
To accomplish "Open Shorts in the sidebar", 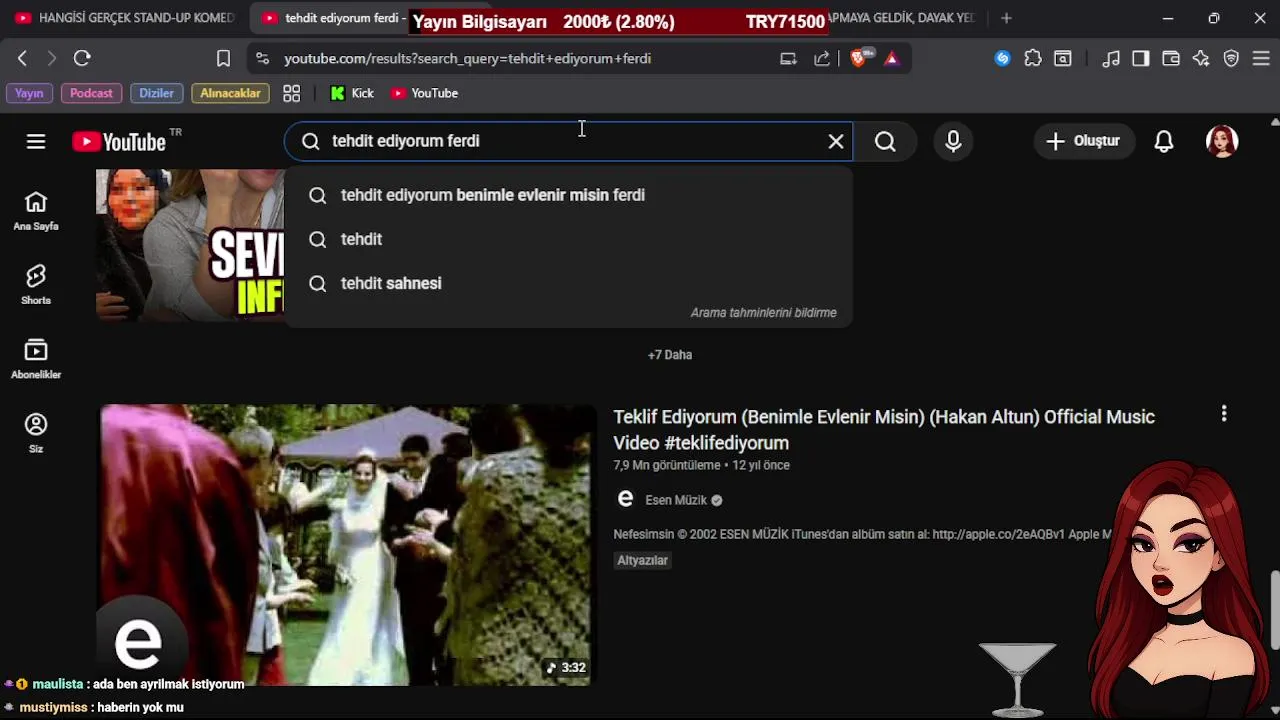I will coord(36,285).
